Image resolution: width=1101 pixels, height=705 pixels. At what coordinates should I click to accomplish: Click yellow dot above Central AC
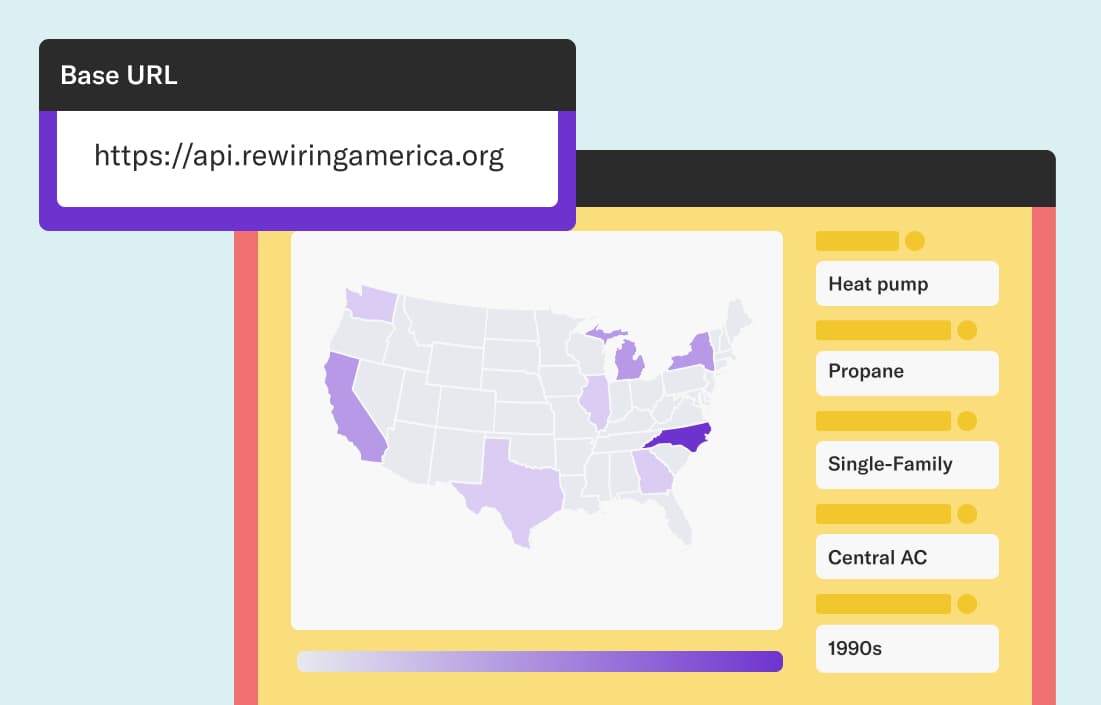967,514
